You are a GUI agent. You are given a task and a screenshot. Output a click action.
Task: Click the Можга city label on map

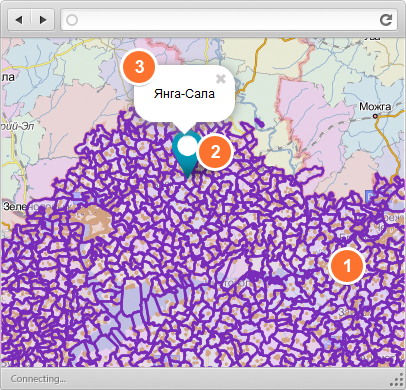[375, 107]
